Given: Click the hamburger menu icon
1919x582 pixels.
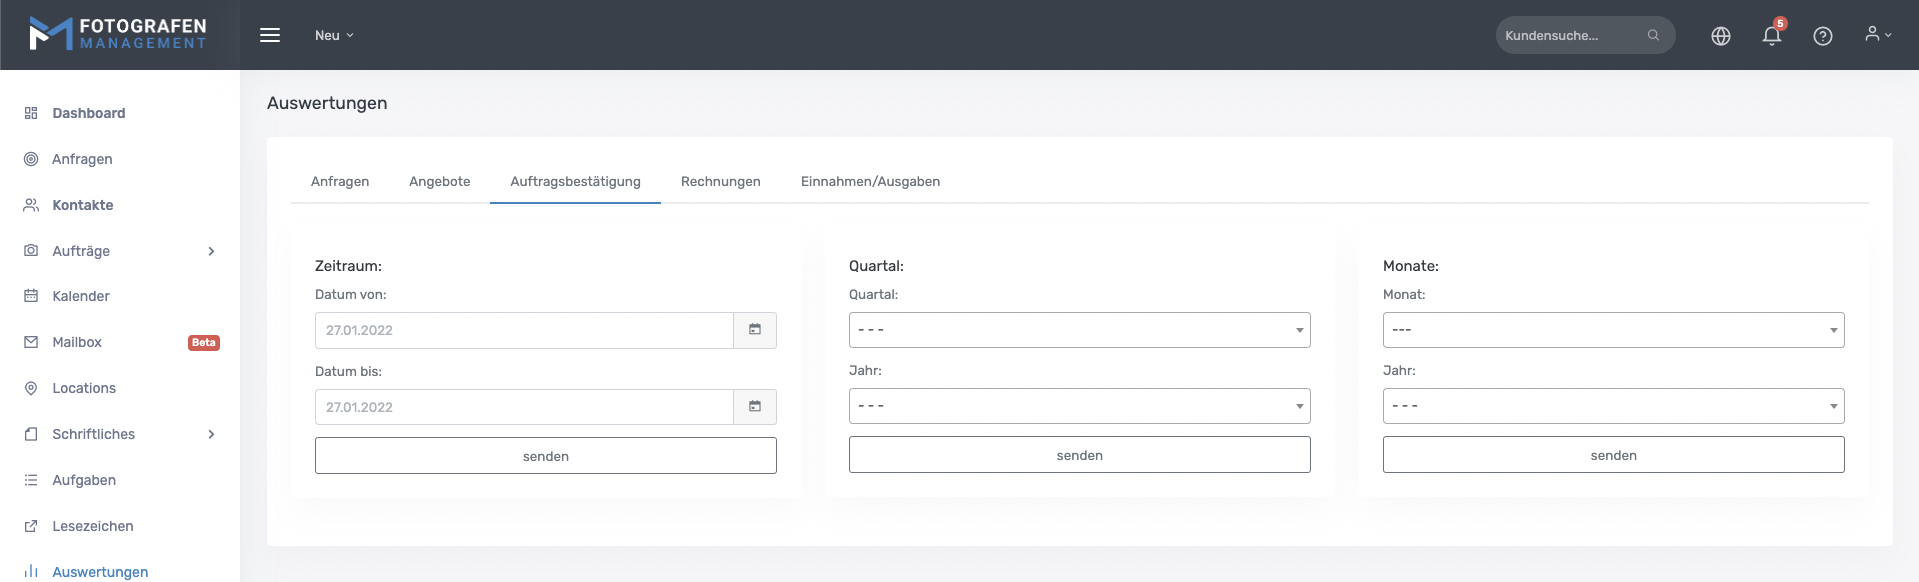Looking at the screenshot, I should [270, 35].
